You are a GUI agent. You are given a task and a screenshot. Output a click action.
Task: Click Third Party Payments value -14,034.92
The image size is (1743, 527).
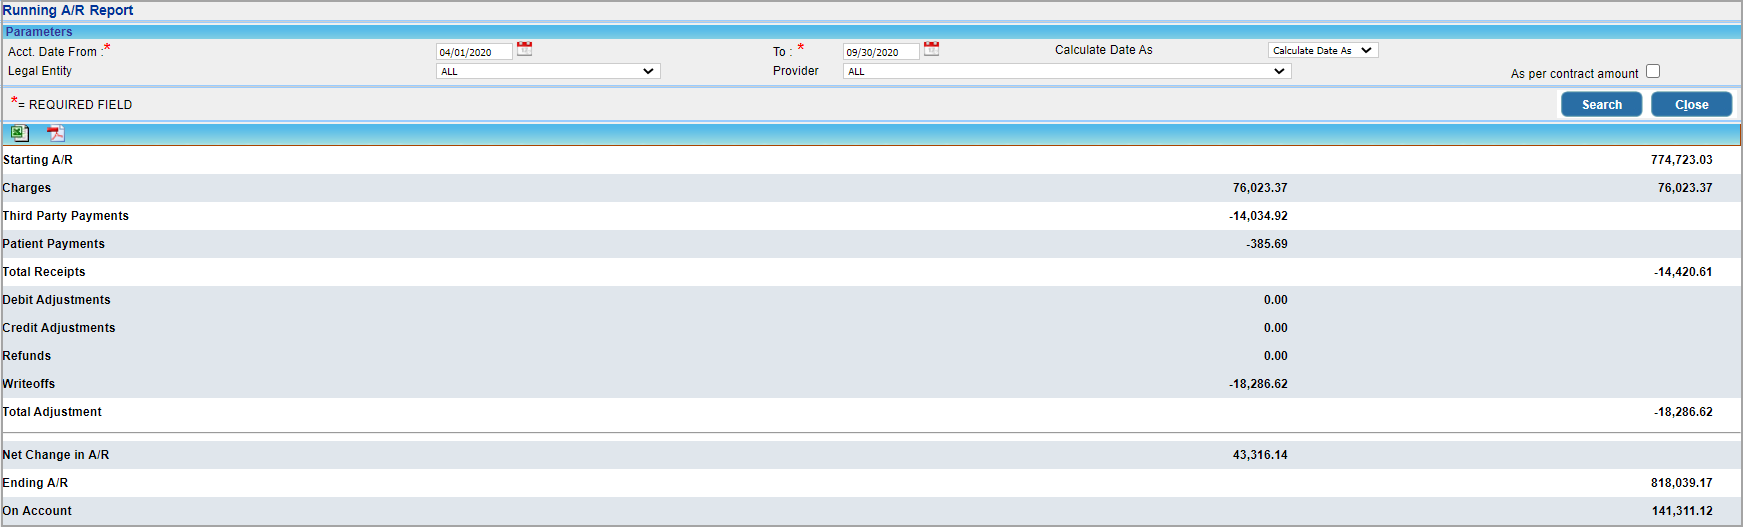[x=1259, y=216]
